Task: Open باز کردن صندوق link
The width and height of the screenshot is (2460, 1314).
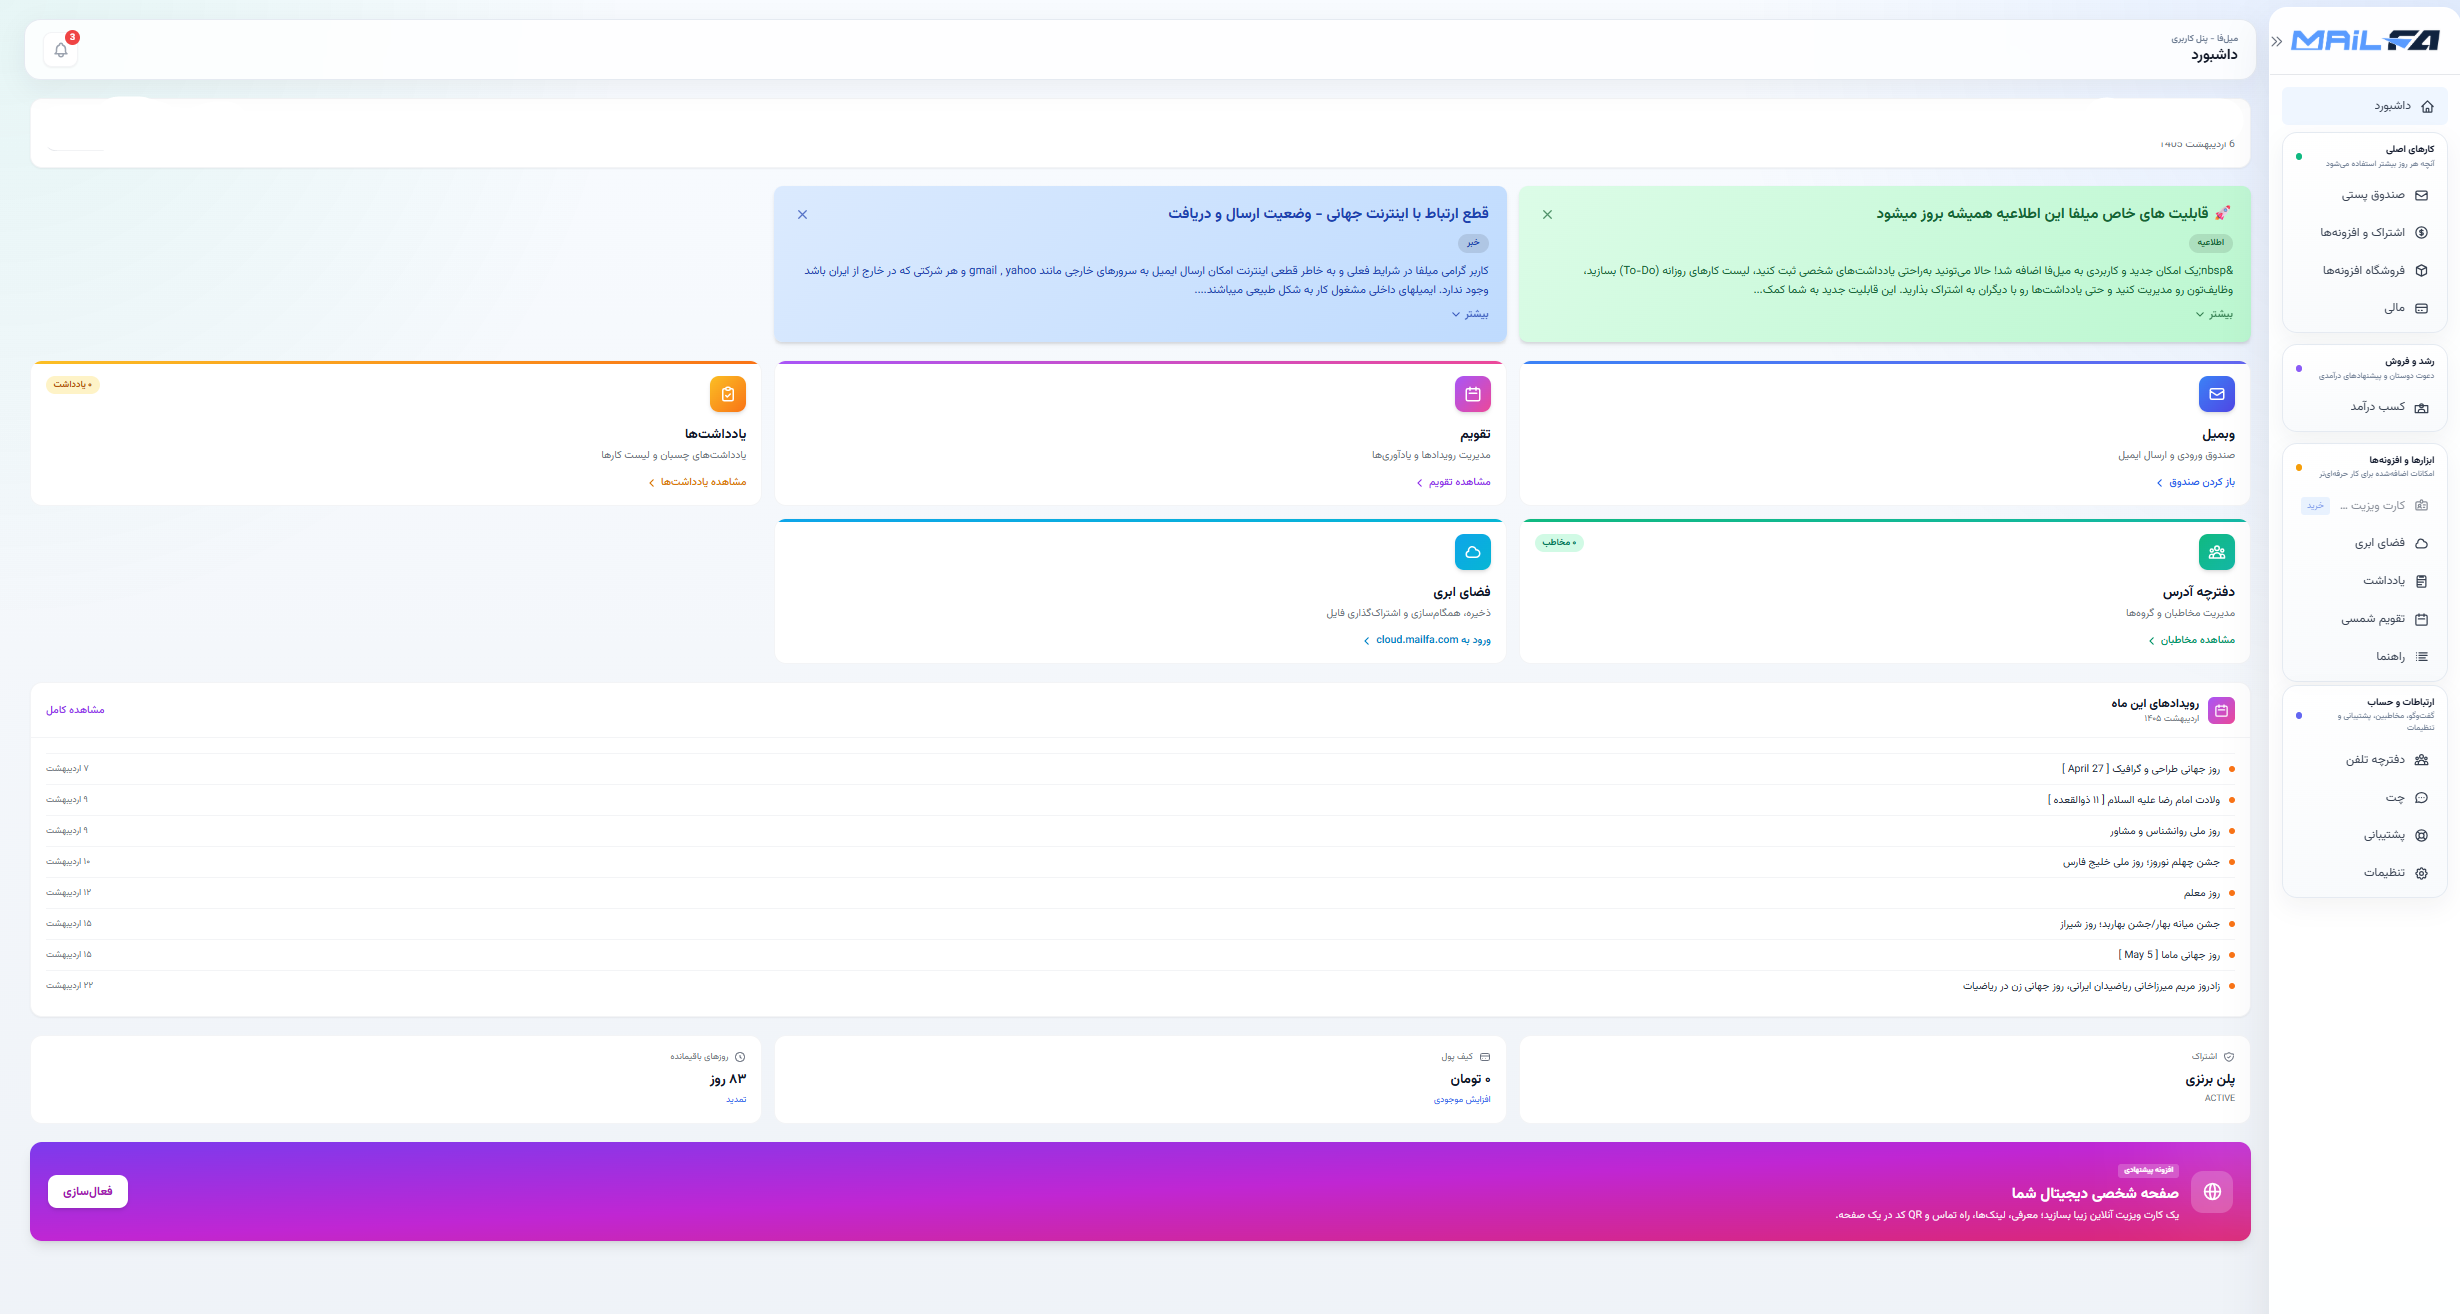Action: coord(2195,482)
